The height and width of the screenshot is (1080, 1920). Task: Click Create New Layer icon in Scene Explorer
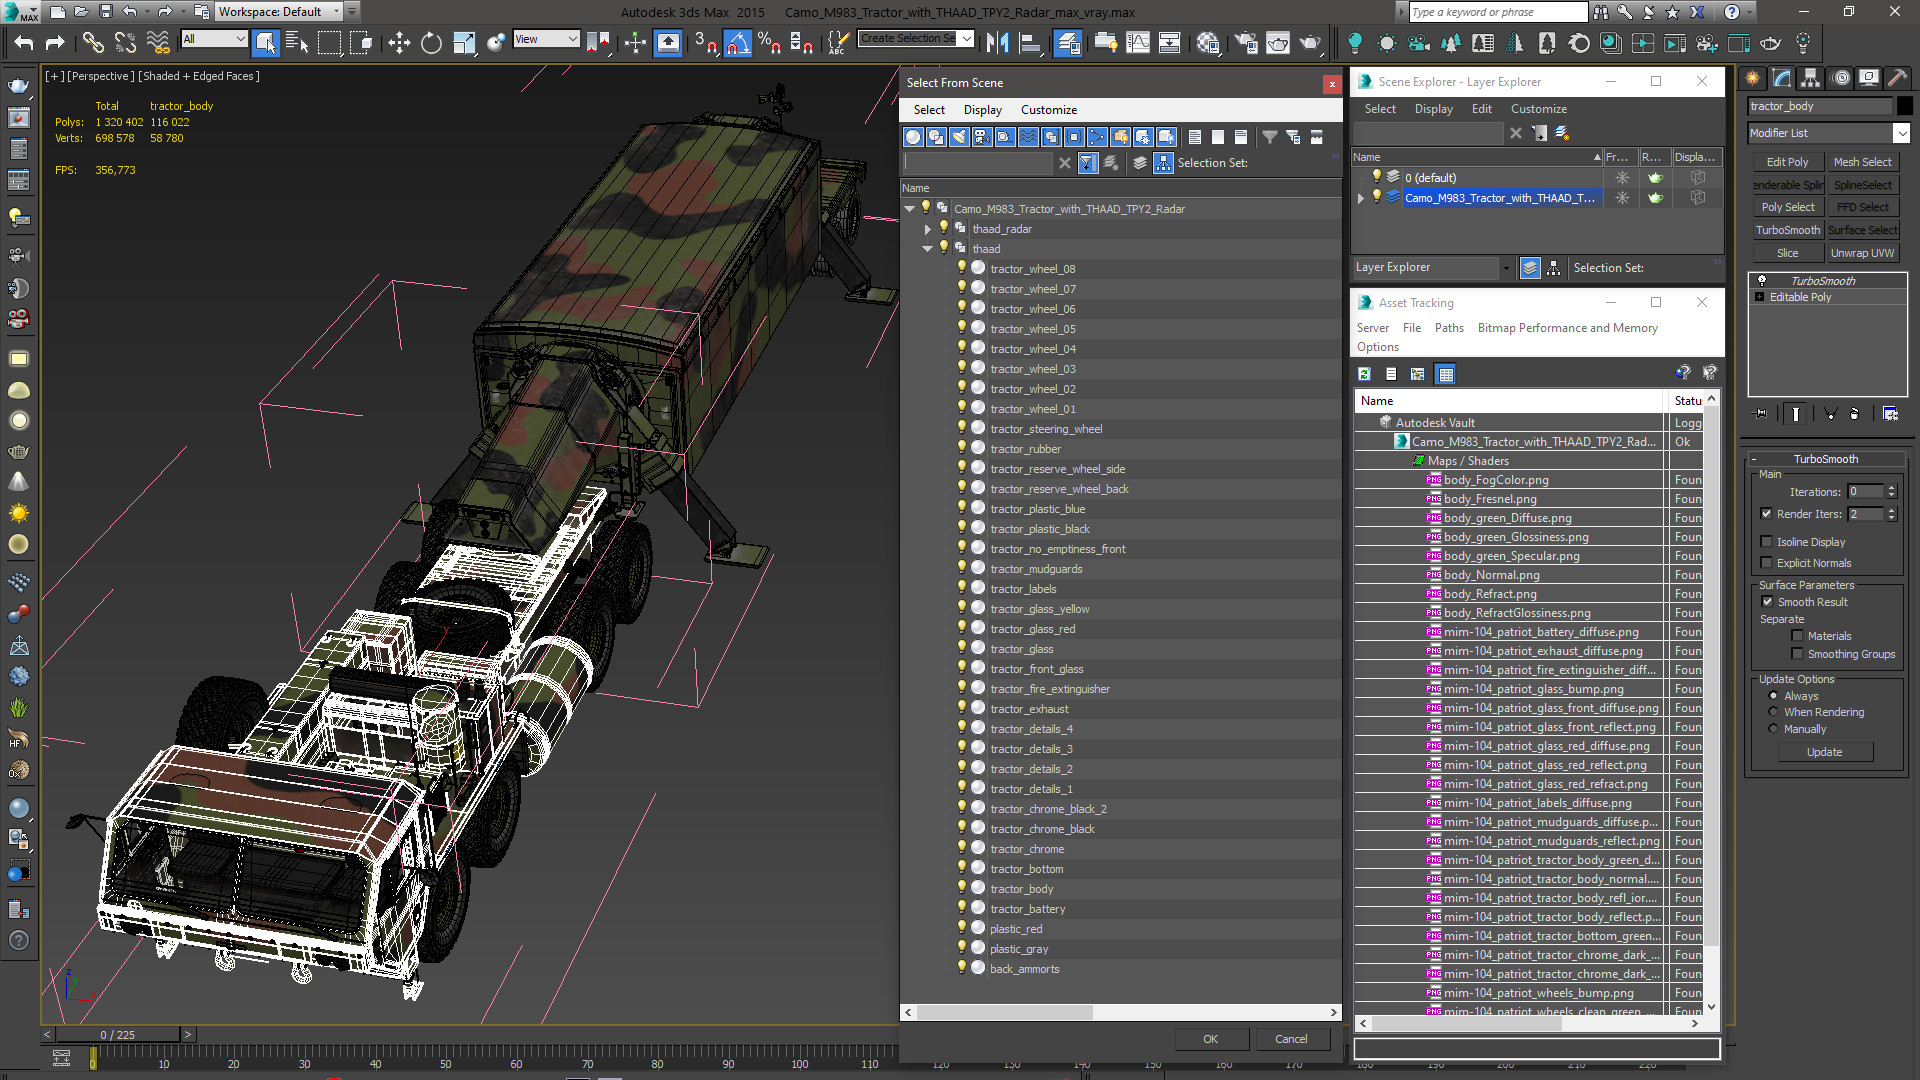point(1562,133)
